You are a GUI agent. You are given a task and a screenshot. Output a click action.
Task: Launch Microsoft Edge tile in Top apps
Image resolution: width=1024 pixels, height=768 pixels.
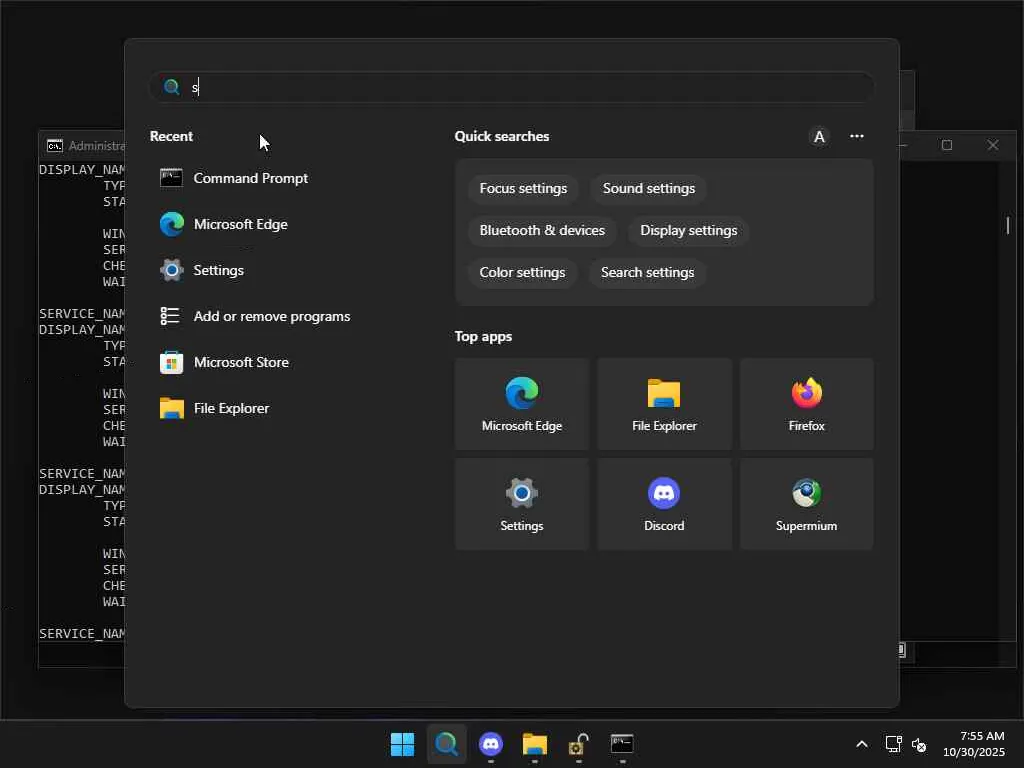522,404
